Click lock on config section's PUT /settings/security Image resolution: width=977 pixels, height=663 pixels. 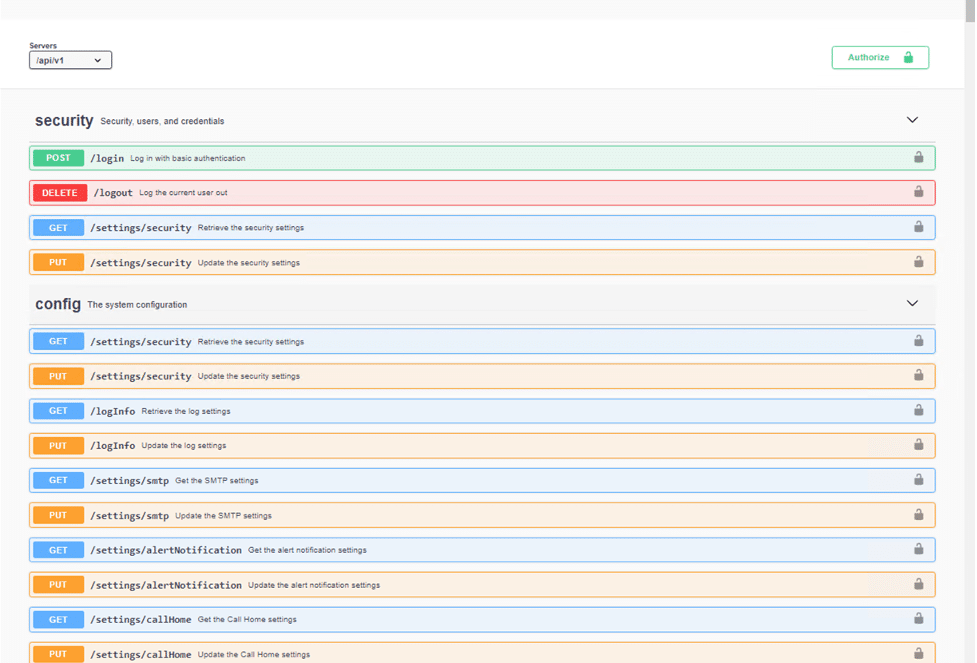[x=918, y=374]
